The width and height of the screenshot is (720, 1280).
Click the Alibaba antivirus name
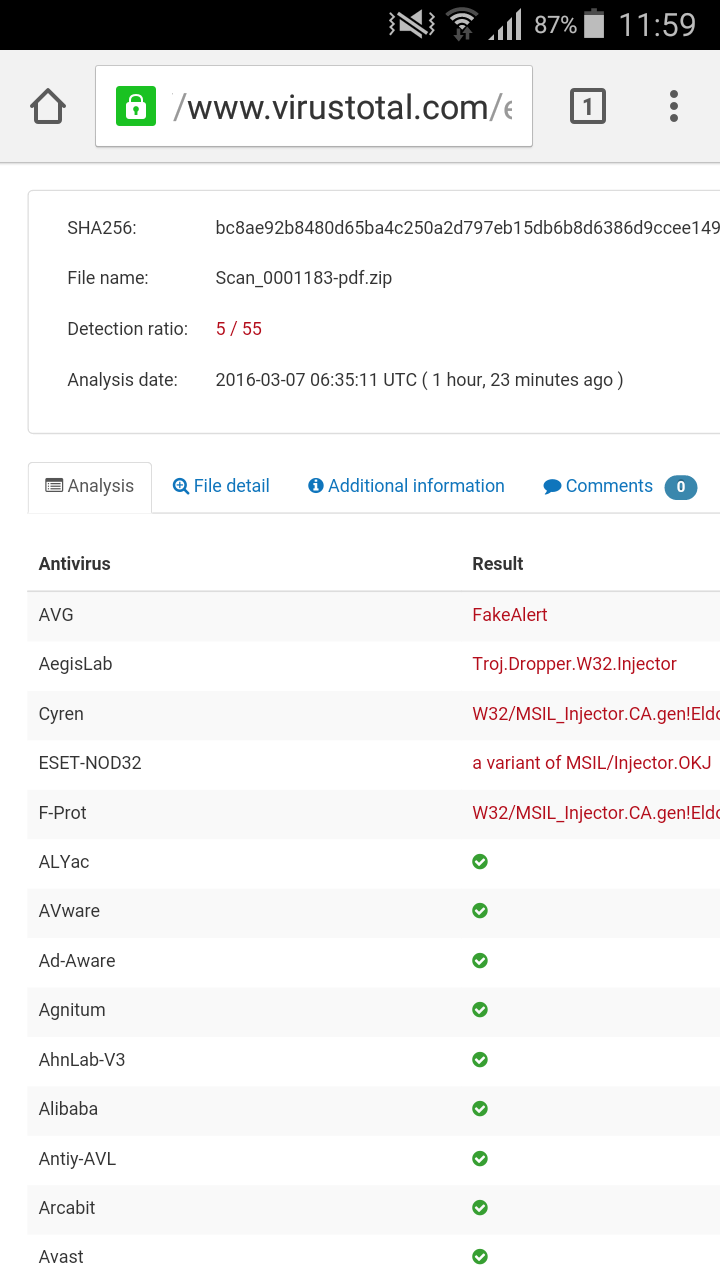pyautogui.click(x=68, y=1109)
